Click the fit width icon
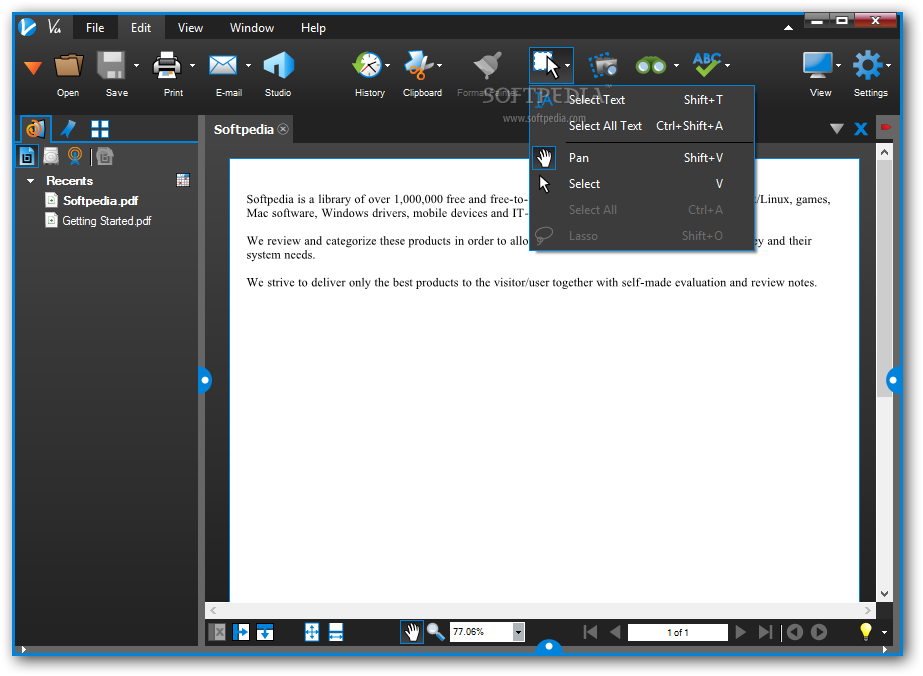Viewport: 923px width, 676px height. (x=336, y=632)
